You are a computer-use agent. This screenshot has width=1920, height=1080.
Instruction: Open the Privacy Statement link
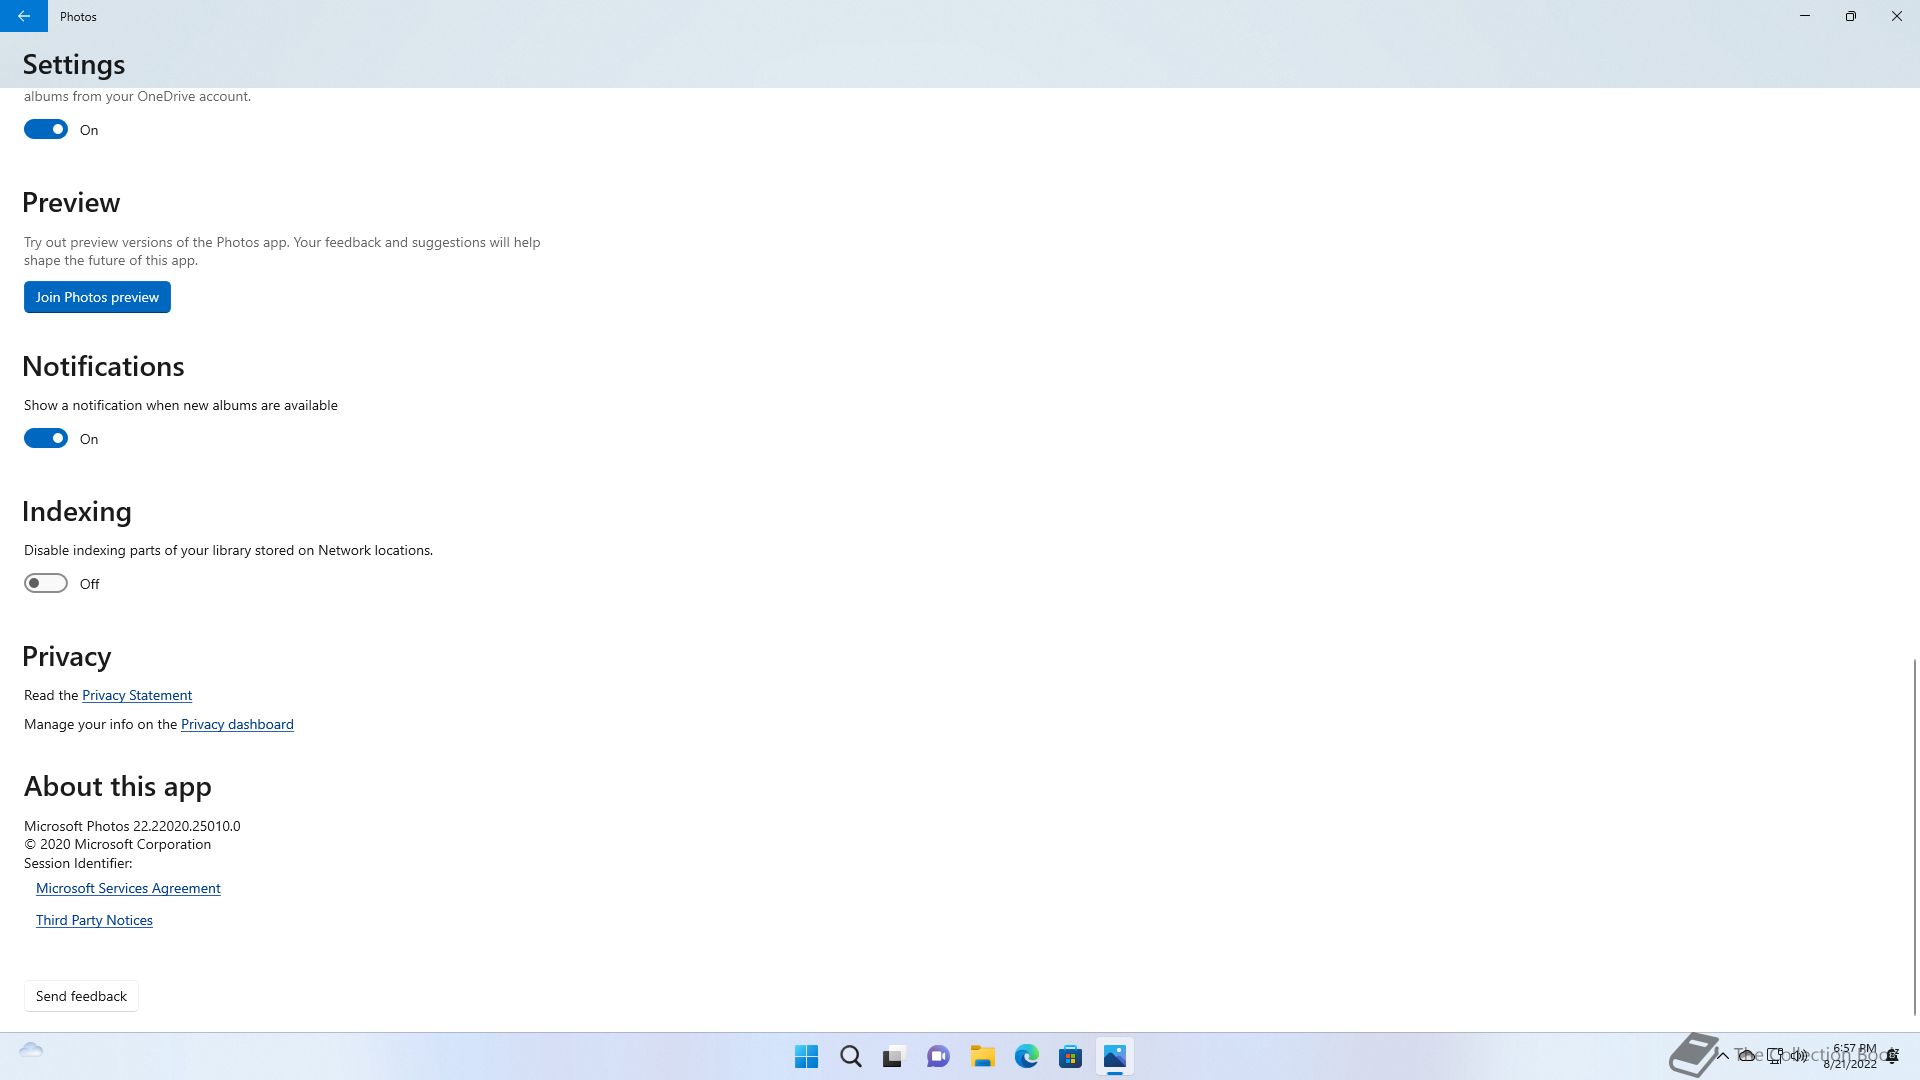(137, 695)
